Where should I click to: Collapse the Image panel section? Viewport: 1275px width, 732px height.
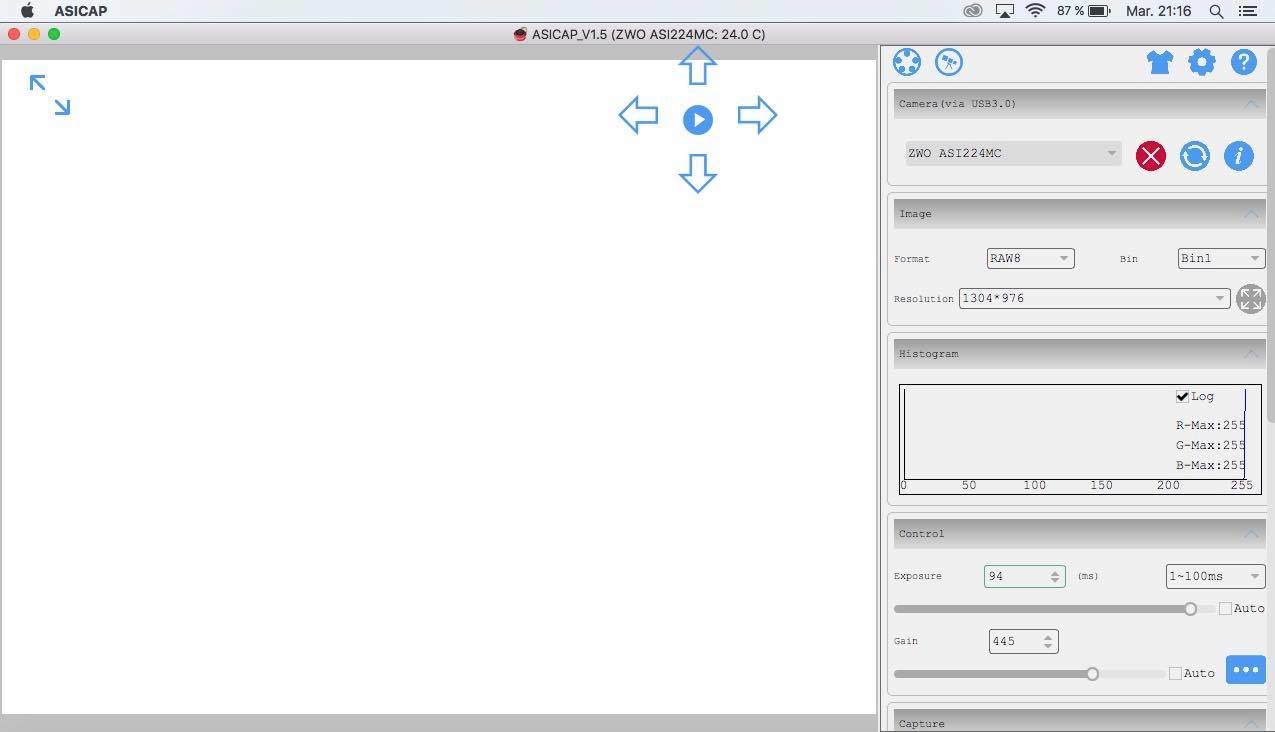click(x=1251, y=214)
